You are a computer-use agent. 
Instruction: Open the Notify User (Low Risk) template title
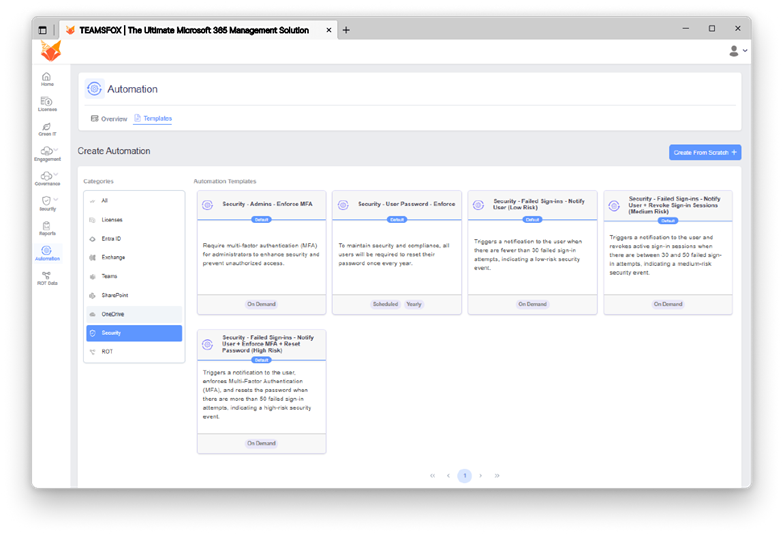click(539, 204)
